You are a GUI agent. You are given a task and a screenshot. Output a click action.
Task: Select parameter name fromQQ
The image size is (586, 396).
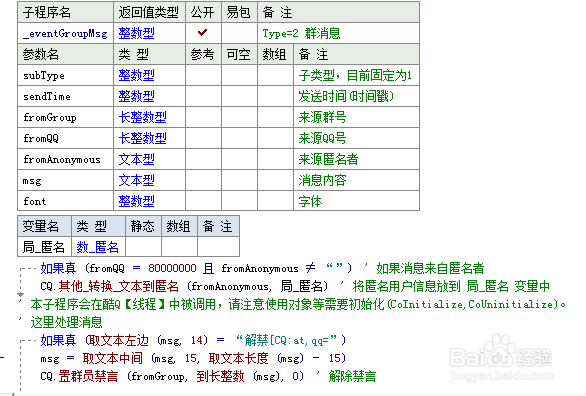[41, 139]
